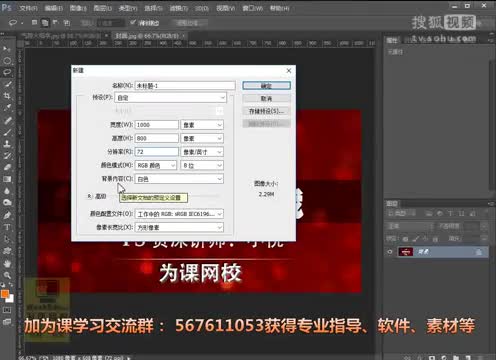Click the Background layer lock icon
Screen dimensions: 496x360
[479, 252]
